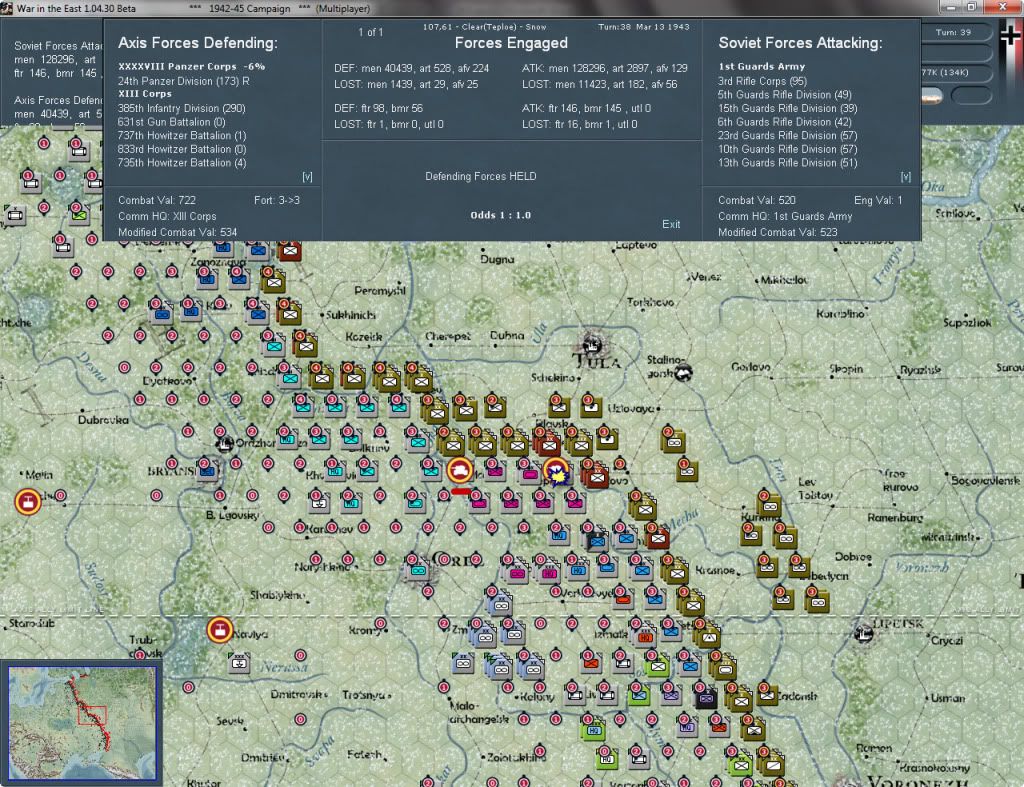Click the Defending Forces HELD result

click(x=481, y=176)
